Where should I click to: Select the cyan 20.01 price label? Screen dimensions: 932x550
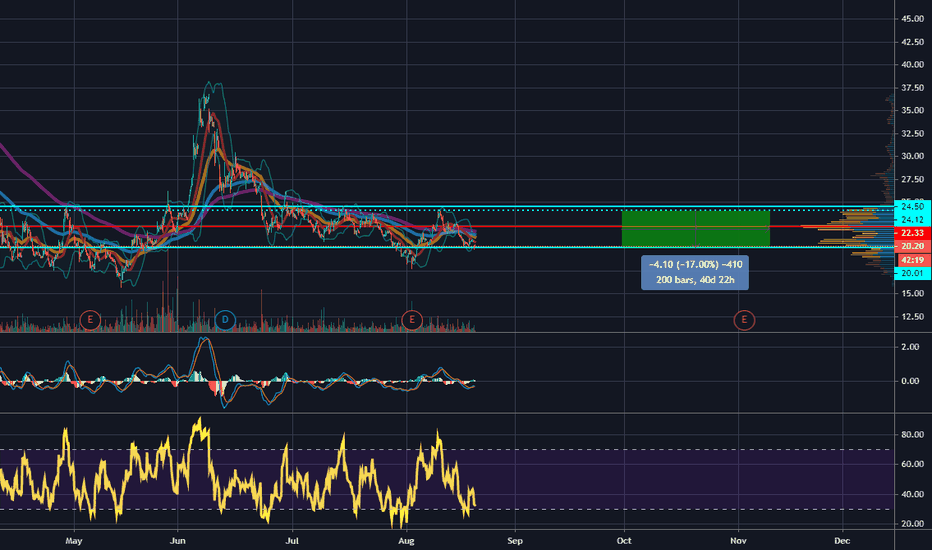tap(912, 273)
